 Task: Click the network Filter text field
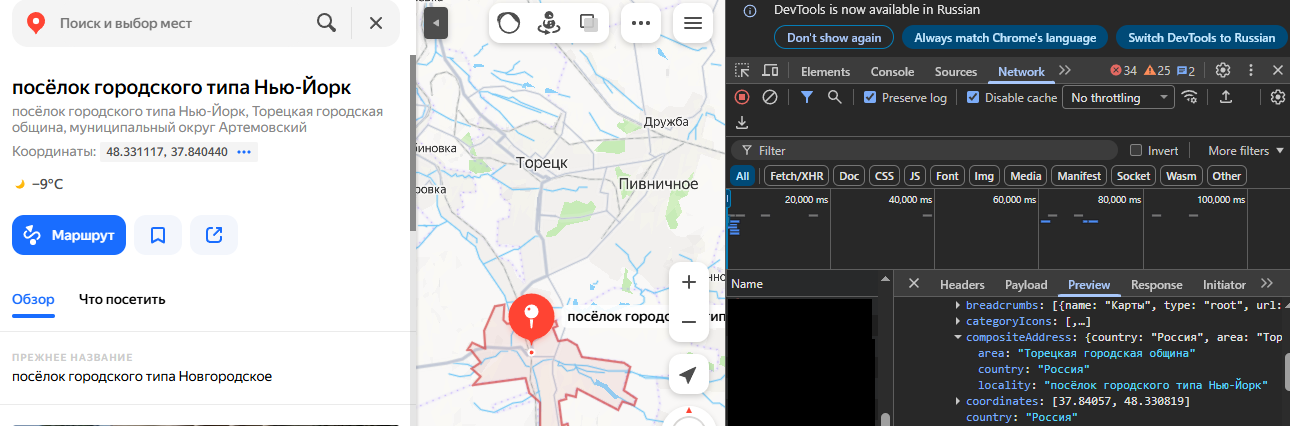click(x=925, y=150)
